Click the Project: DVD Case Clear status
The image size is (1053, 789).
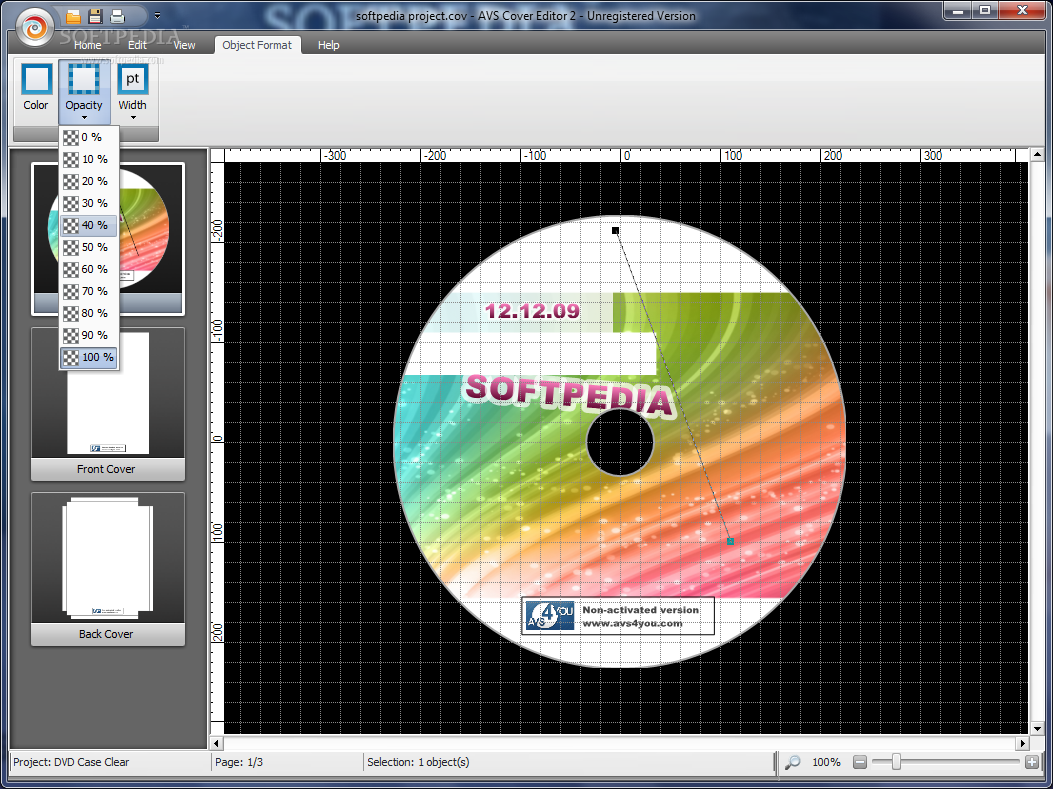(x=71, y=762)
